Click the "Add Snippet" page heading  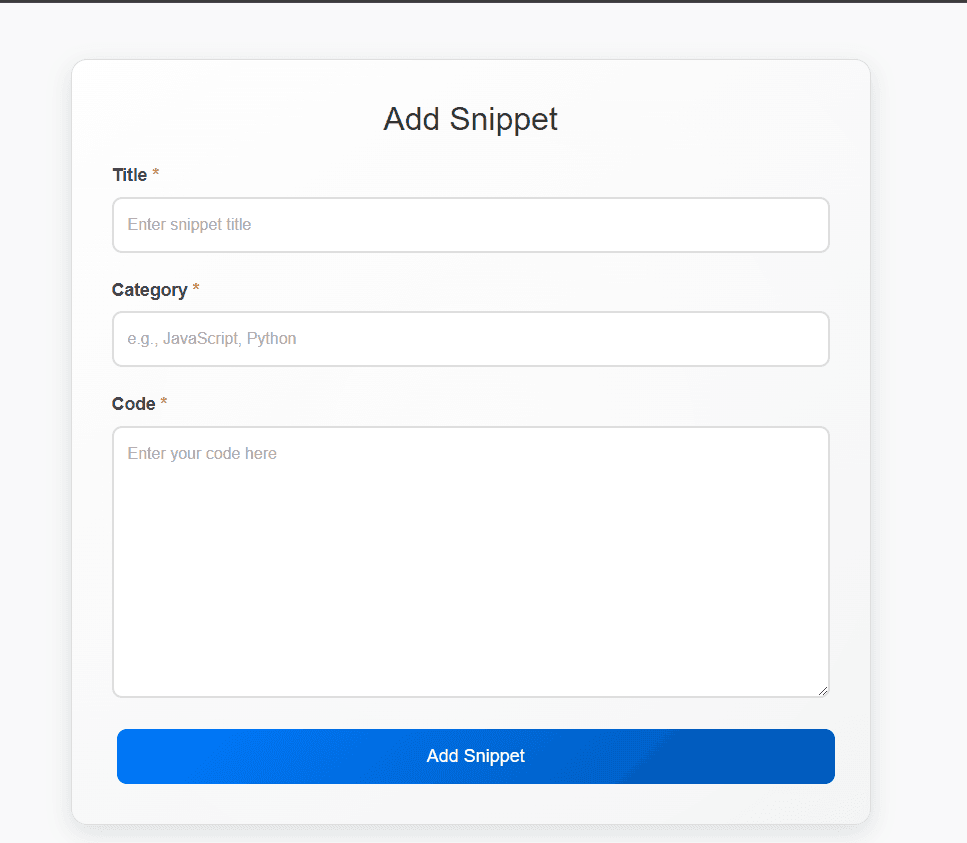(470, 119)
